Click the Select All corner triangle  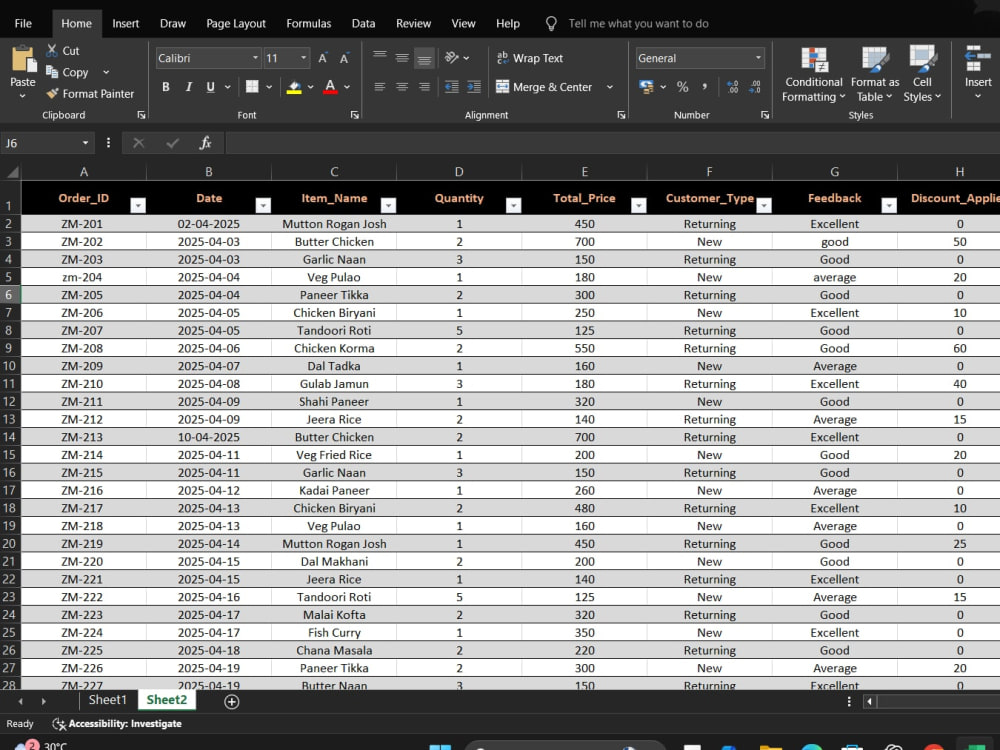click(x=11, y=172)
